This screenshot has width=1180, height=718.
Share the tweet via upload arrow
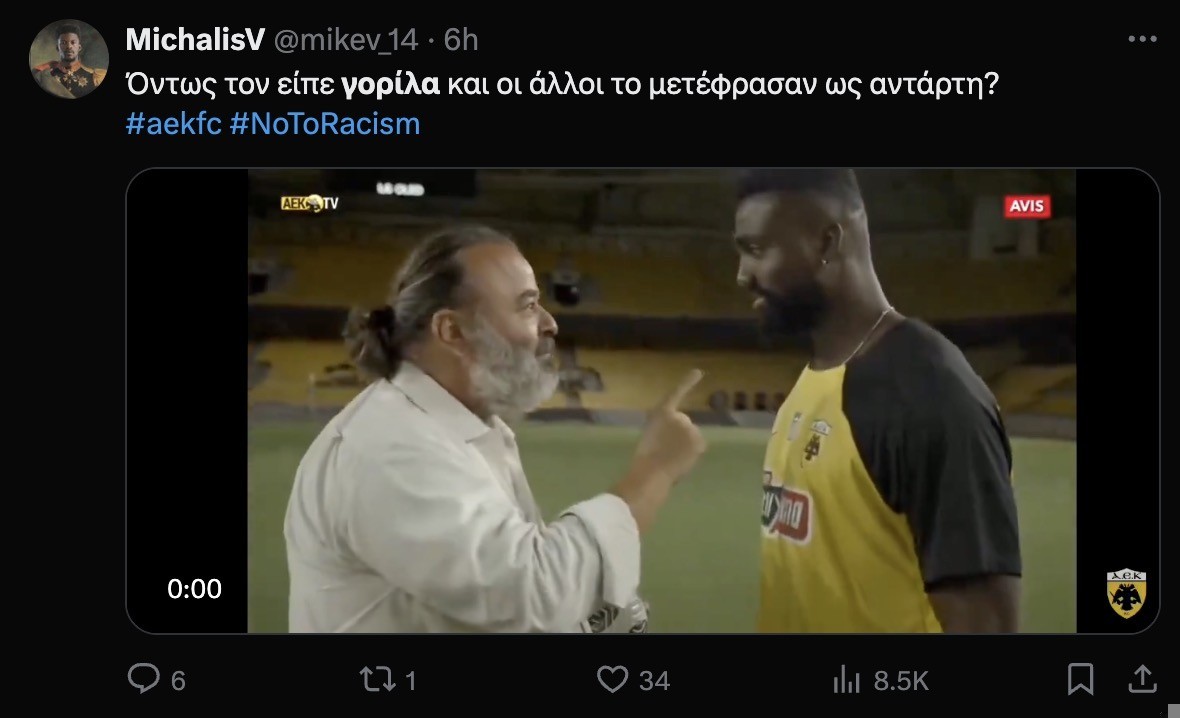coord(1142,679)
